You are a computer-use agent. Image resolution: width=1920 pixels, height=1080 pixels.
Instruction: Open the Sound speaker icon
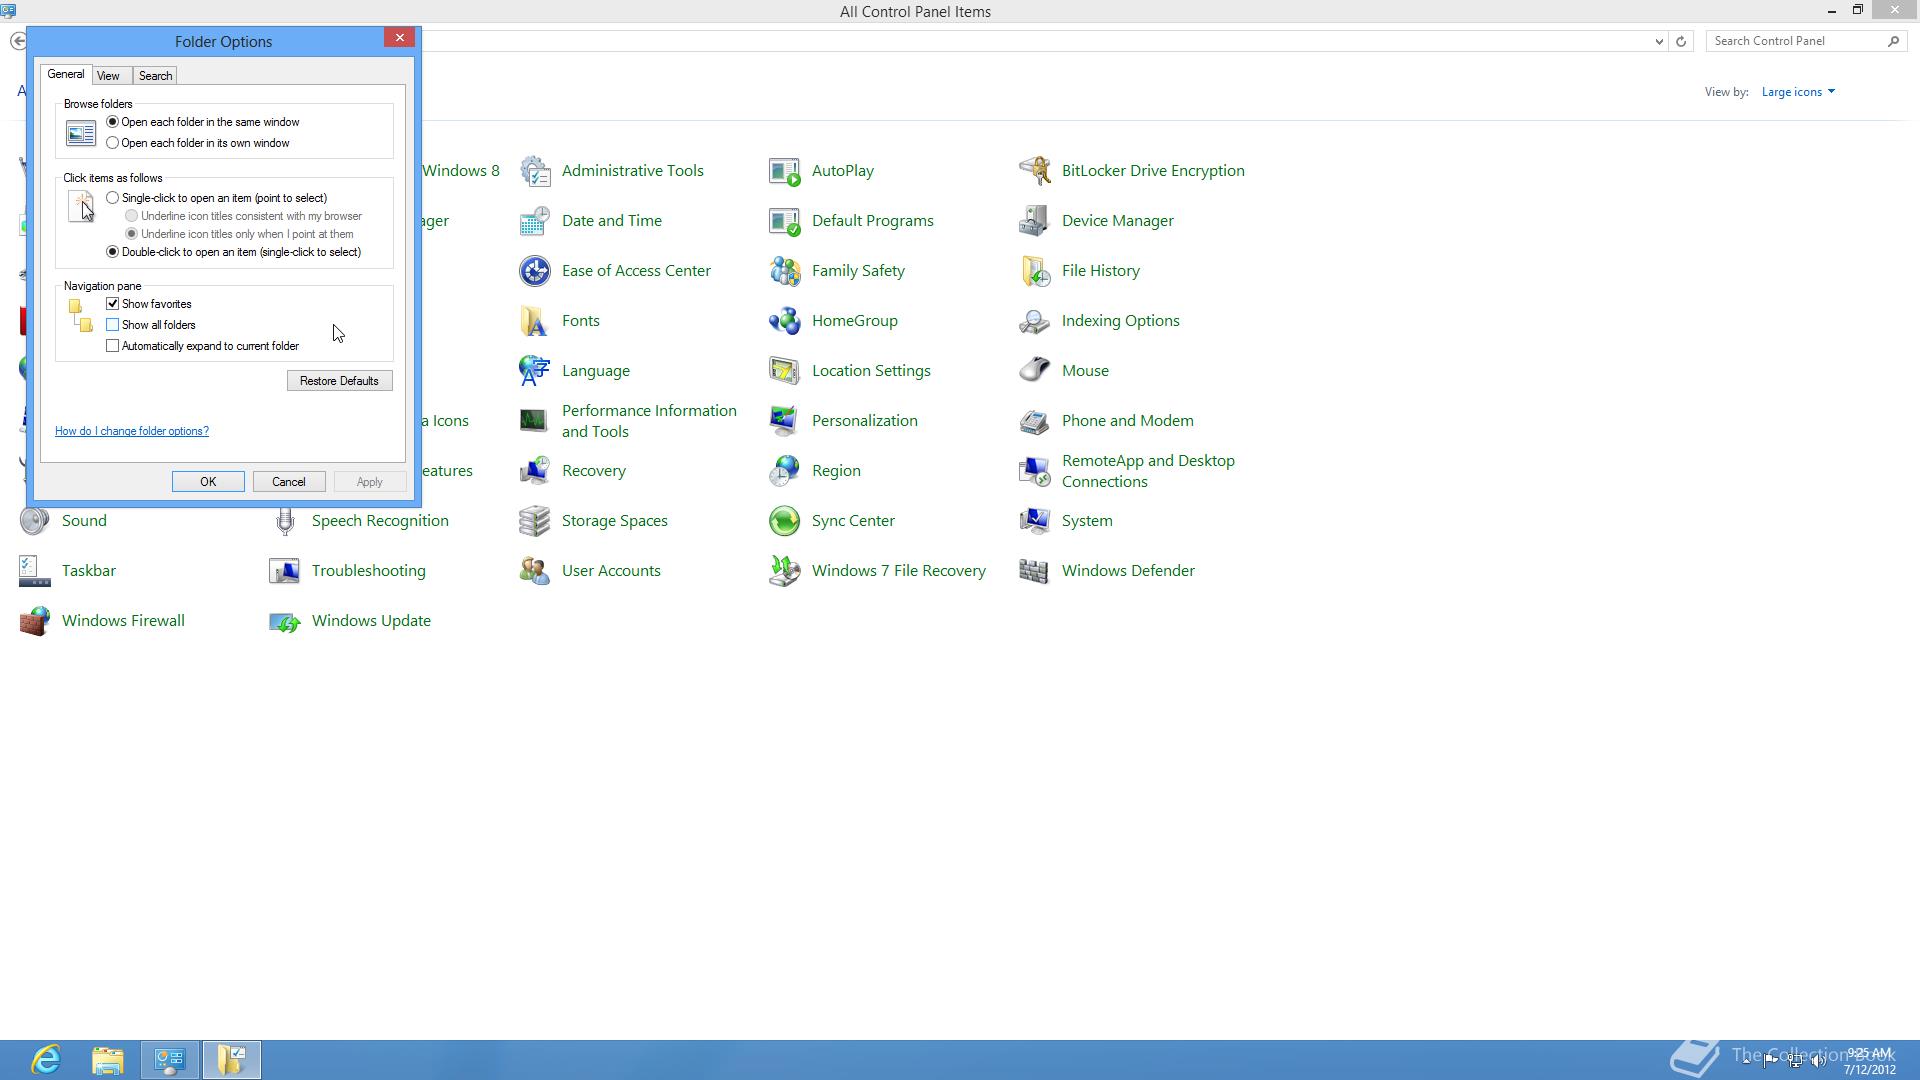[35, 521]
